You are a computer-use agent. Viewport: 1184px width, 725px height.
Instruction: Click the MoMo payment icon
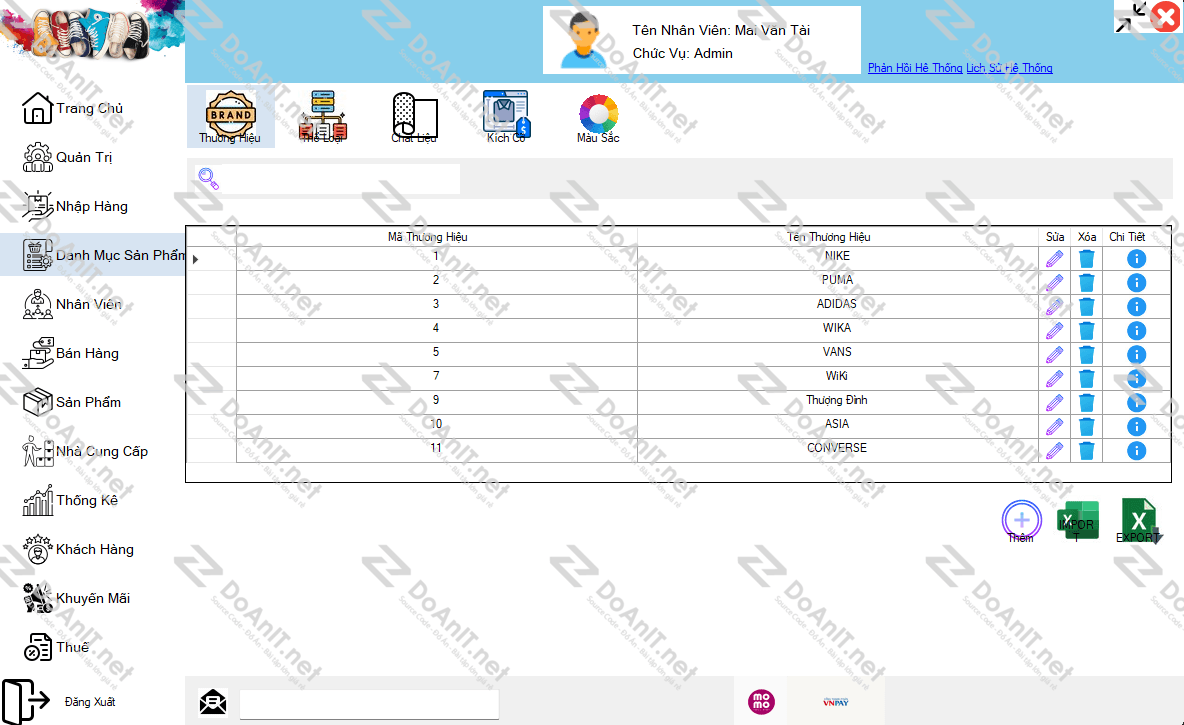(x=761, y=702)
